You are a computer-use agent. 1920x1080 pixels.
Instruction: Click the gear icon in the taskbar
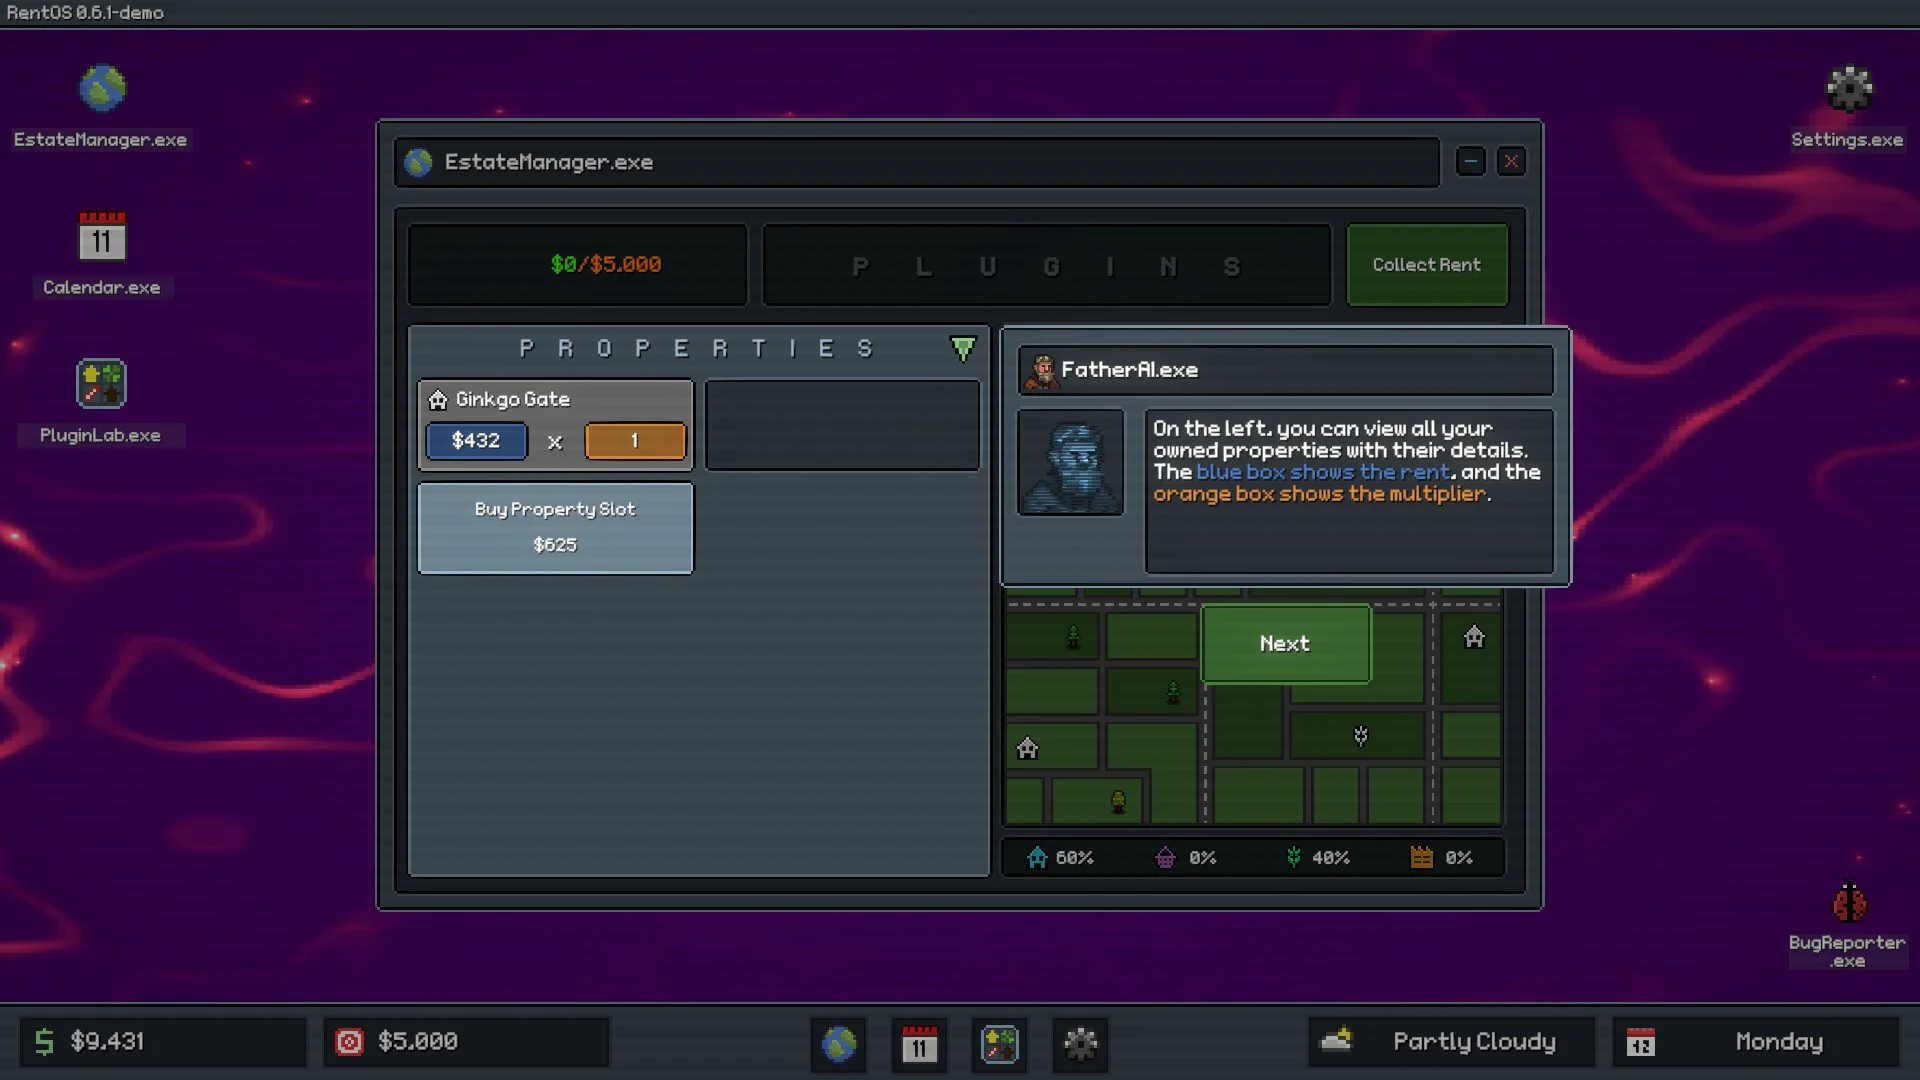1079,1045
